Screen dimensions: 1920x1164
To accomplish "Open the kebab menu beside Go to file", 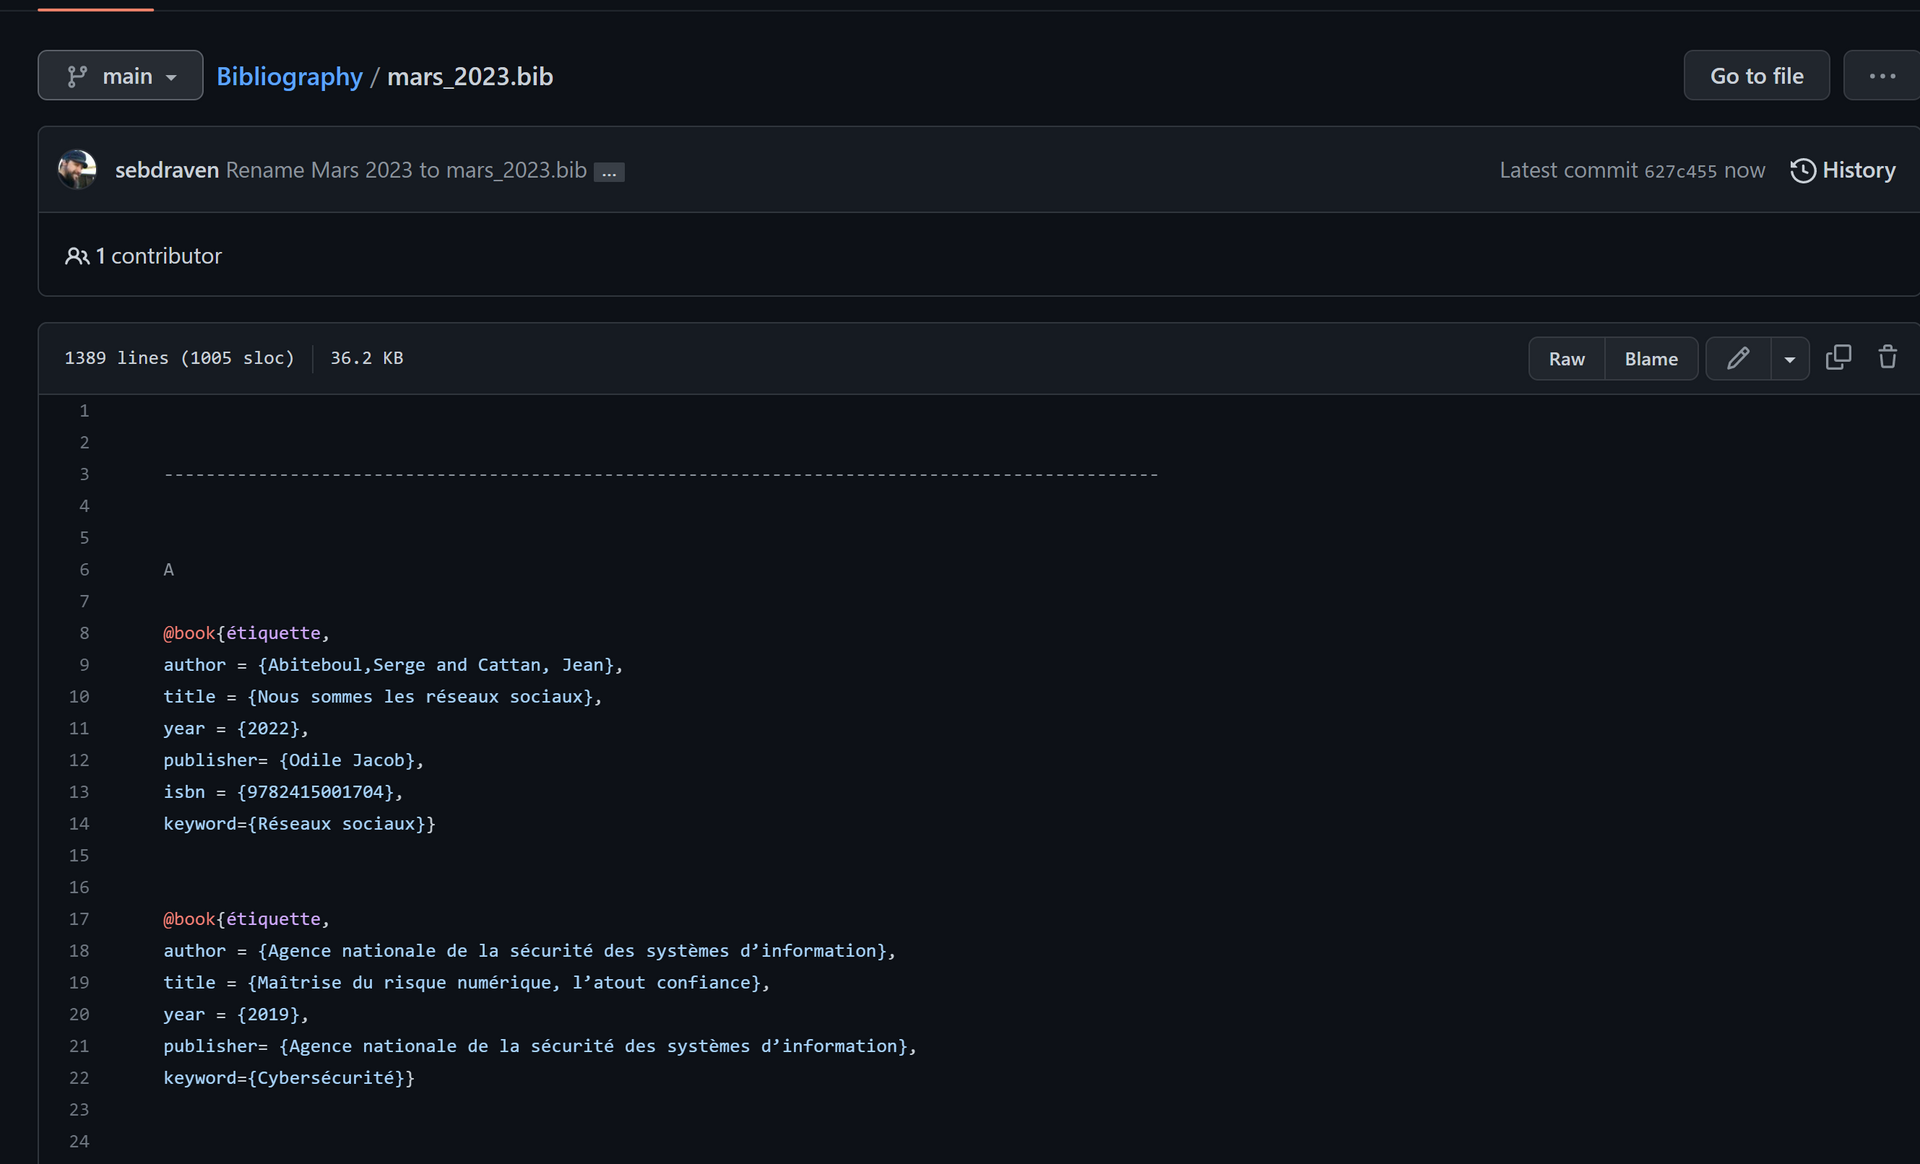I will 1883,75.
